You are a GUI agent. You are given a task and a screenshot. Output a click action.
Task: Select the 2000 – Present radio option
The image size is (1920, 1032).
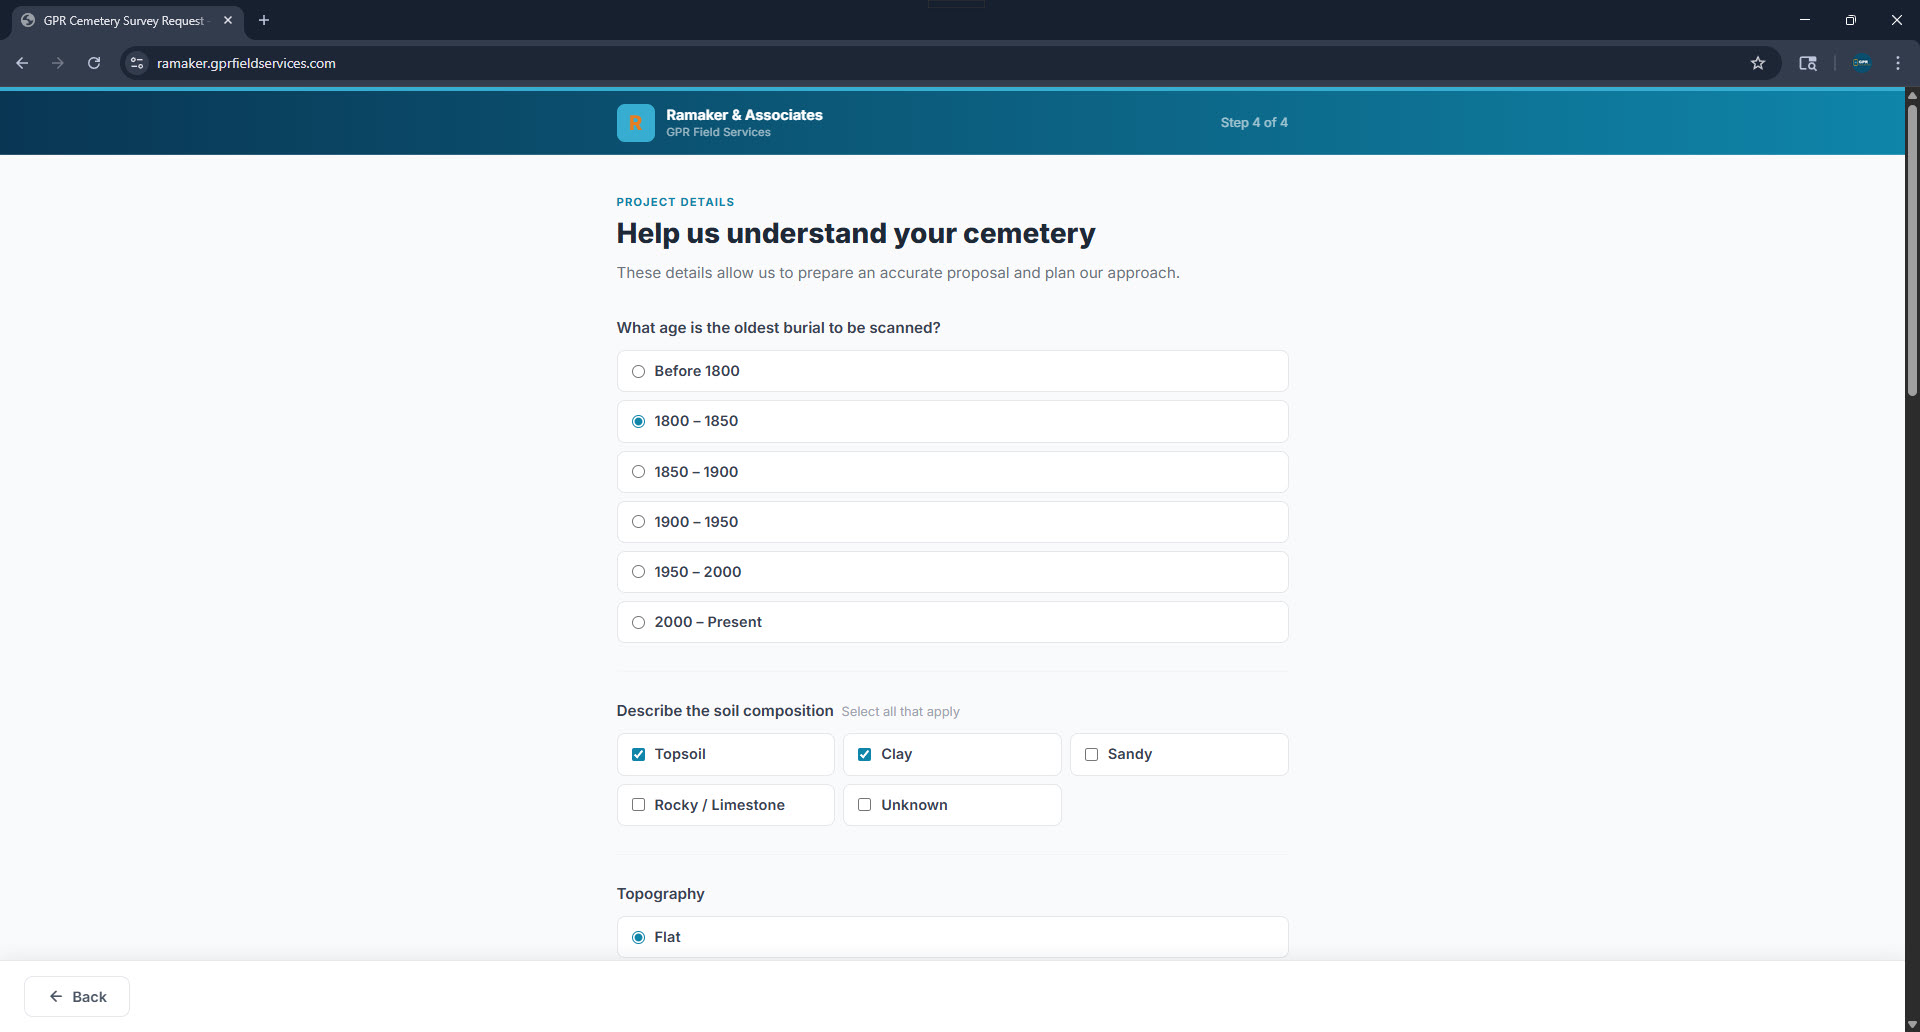638,623
